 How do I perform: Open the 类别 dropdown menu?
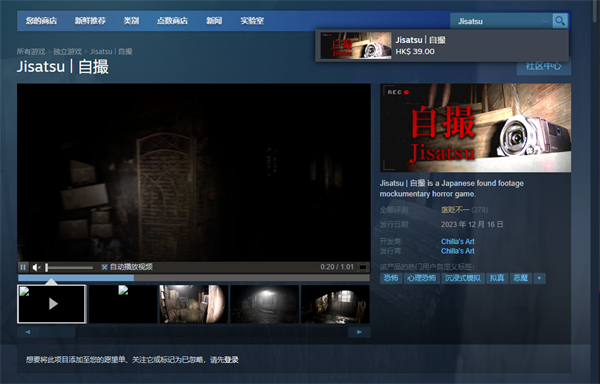(131, 21)
